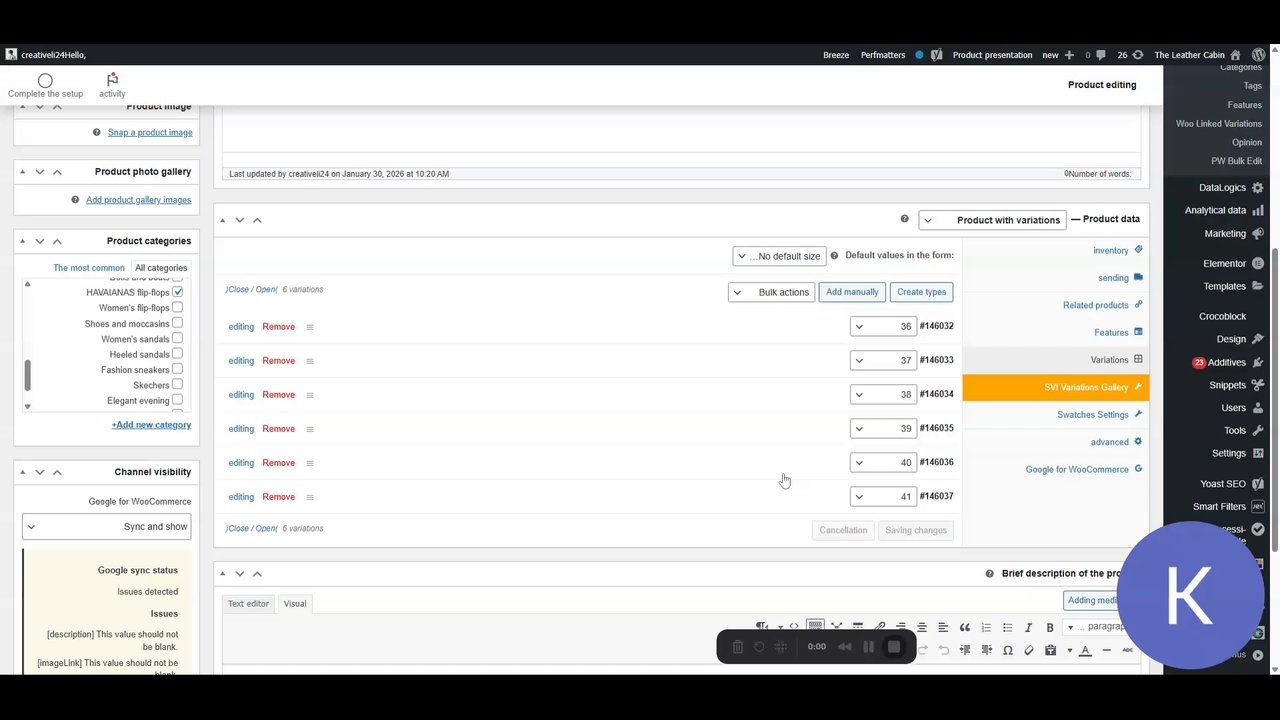The height and width of the screenshot is (720, 1280).
Task: Open the Bulk actions dropdown
Action: click(770, 292)
